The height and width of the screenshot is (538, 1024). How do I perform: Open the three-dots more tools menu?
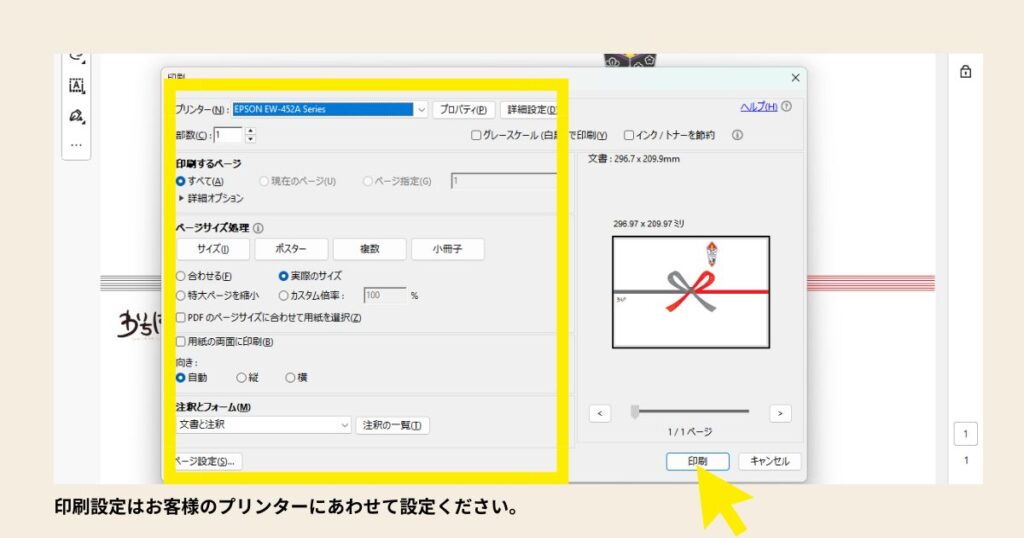[x=76, y=145]
